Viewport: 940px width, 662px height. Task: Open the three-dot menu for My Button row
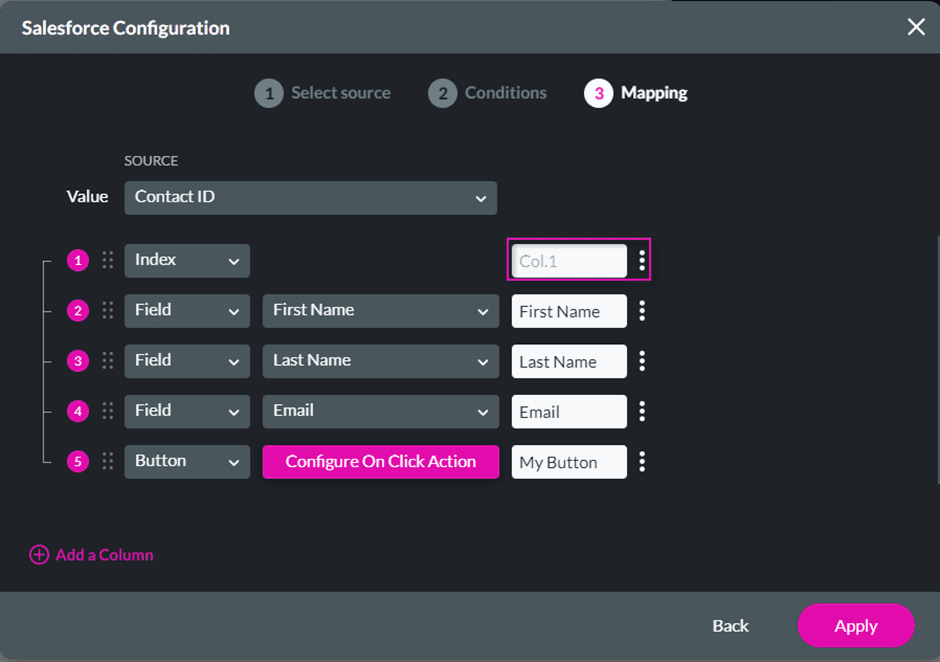pos(642,462)
